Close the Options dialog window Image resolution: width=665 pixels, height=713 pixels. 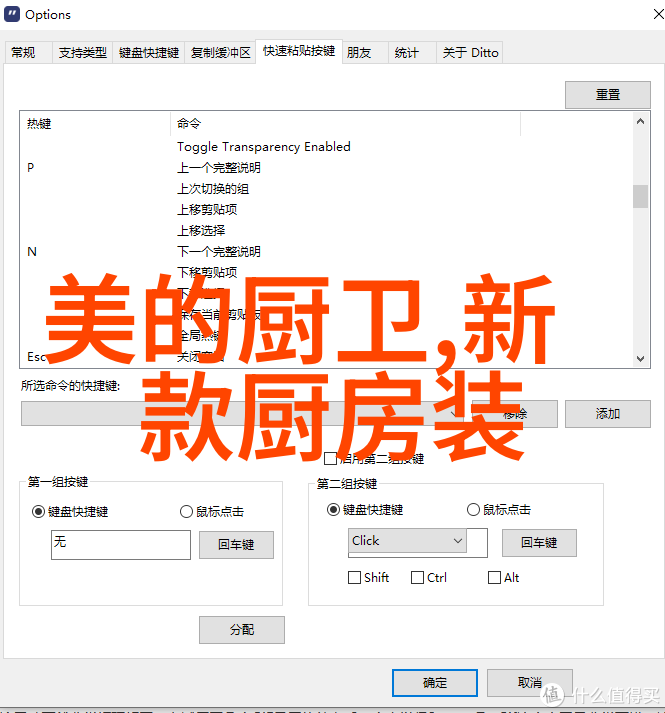658,14
